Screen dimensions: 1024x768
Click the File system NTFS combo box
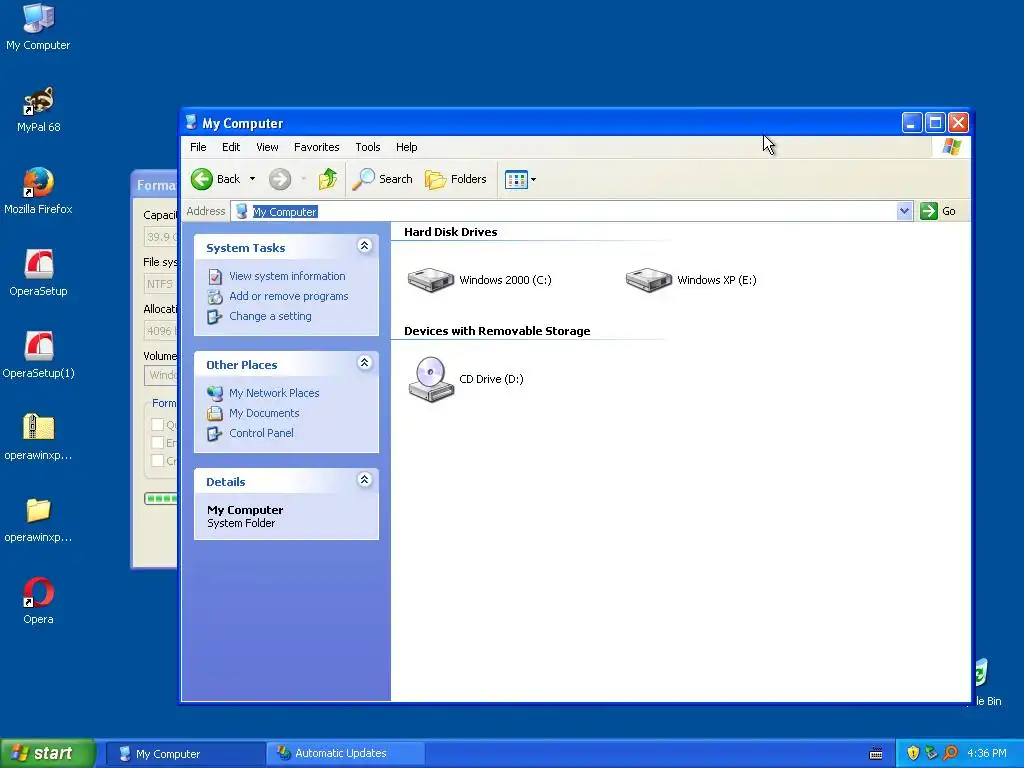[161, 284]
